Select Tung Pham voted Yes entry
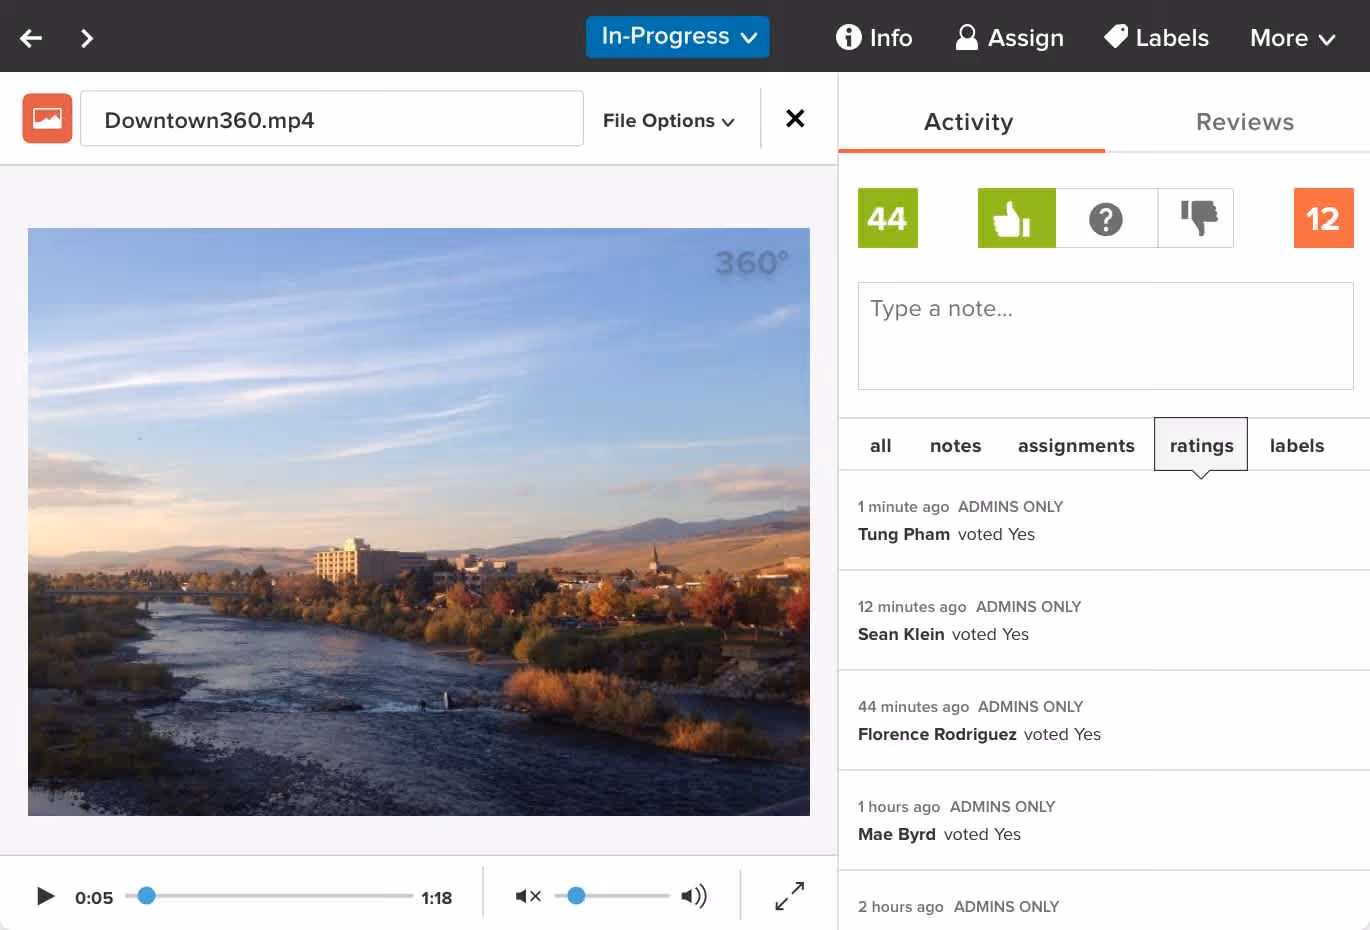 [1104, 521]
